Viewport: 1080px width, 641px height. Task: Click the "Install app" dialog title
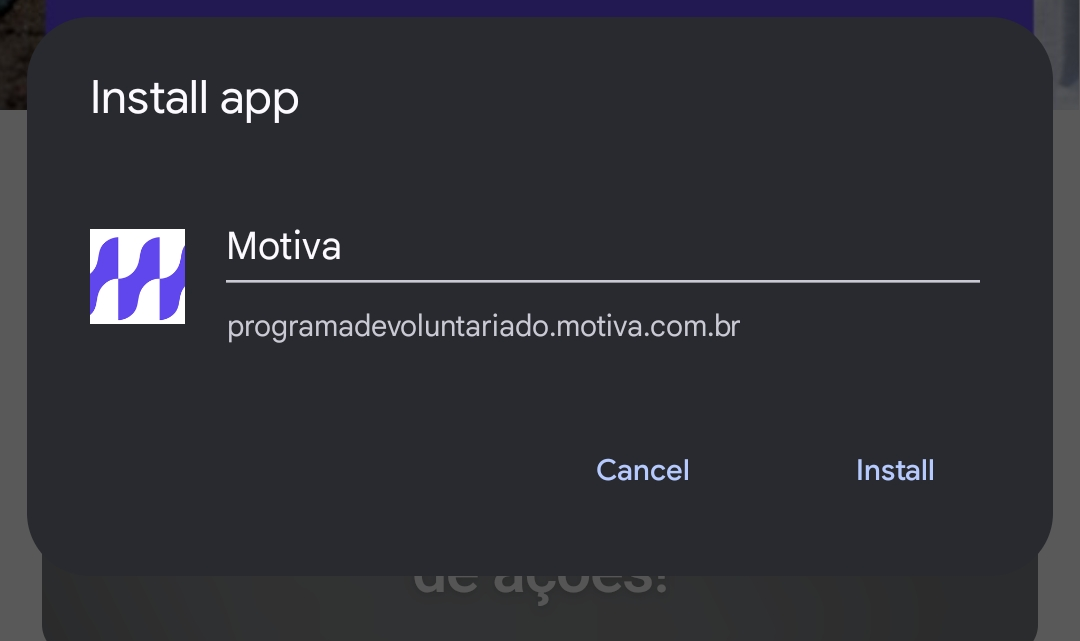click(x=195, y=98)
